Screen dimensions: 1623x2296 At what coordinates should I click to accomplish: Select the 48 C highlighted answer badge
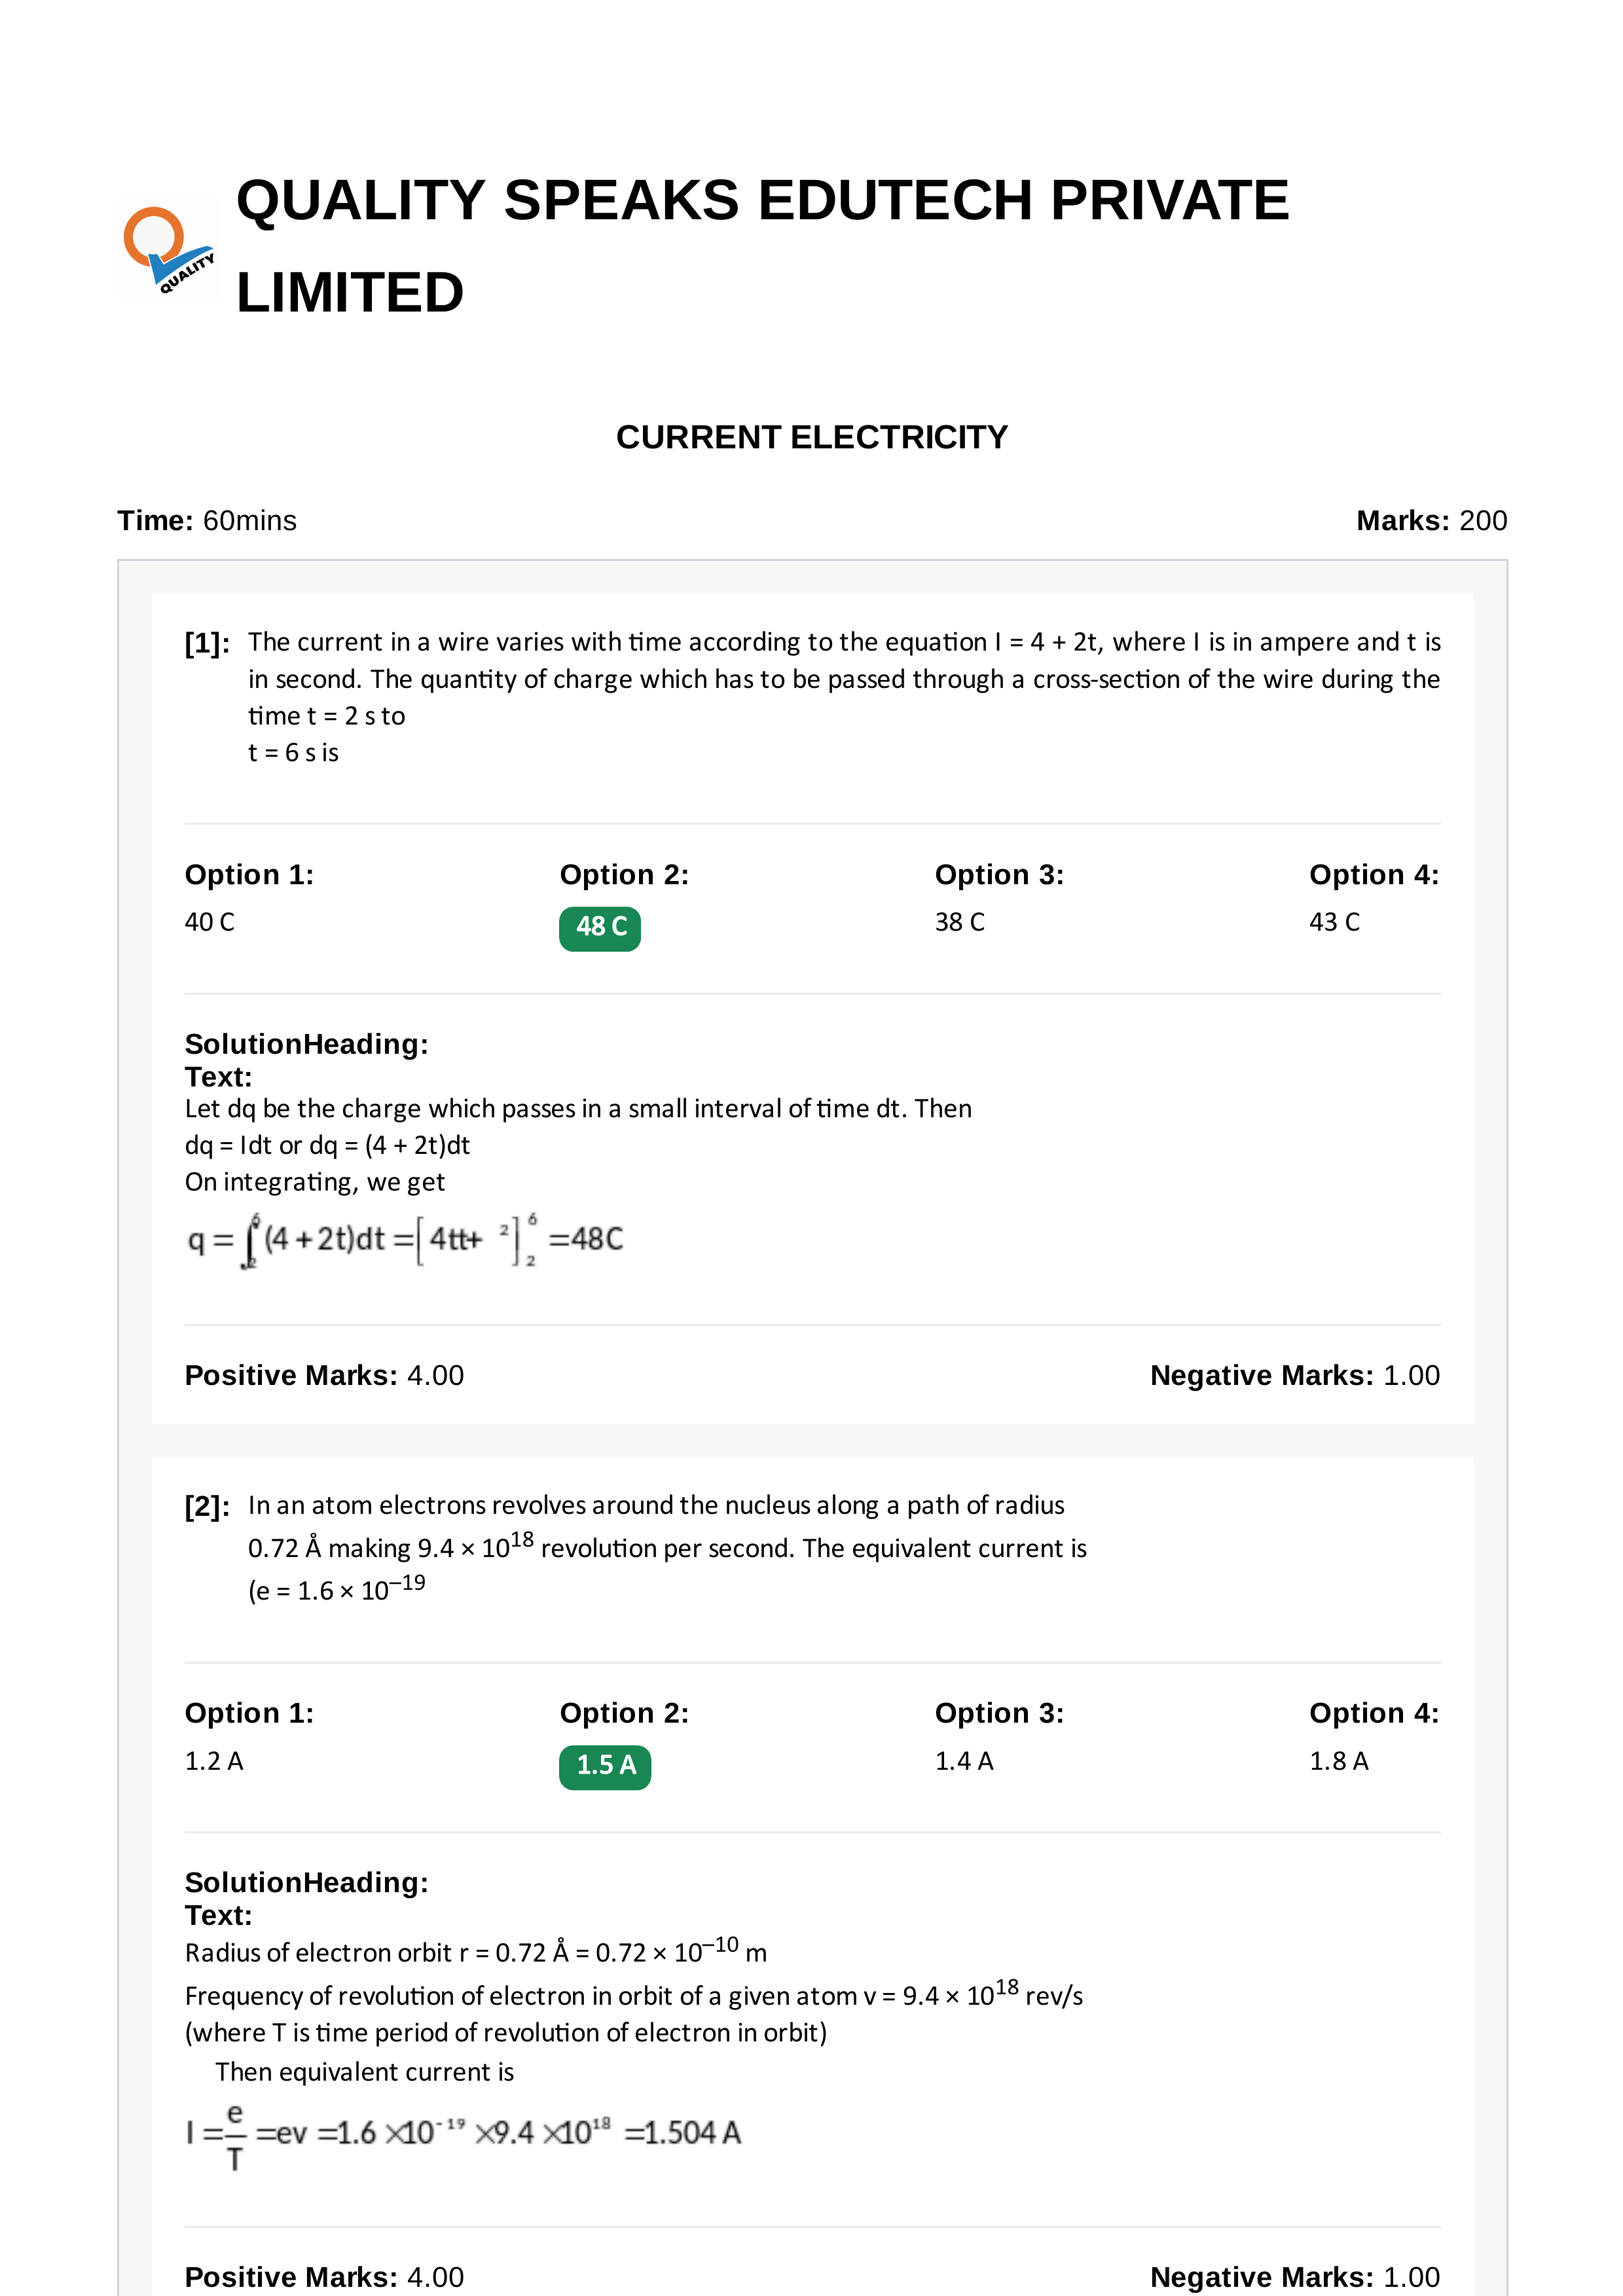click(600, 928)
